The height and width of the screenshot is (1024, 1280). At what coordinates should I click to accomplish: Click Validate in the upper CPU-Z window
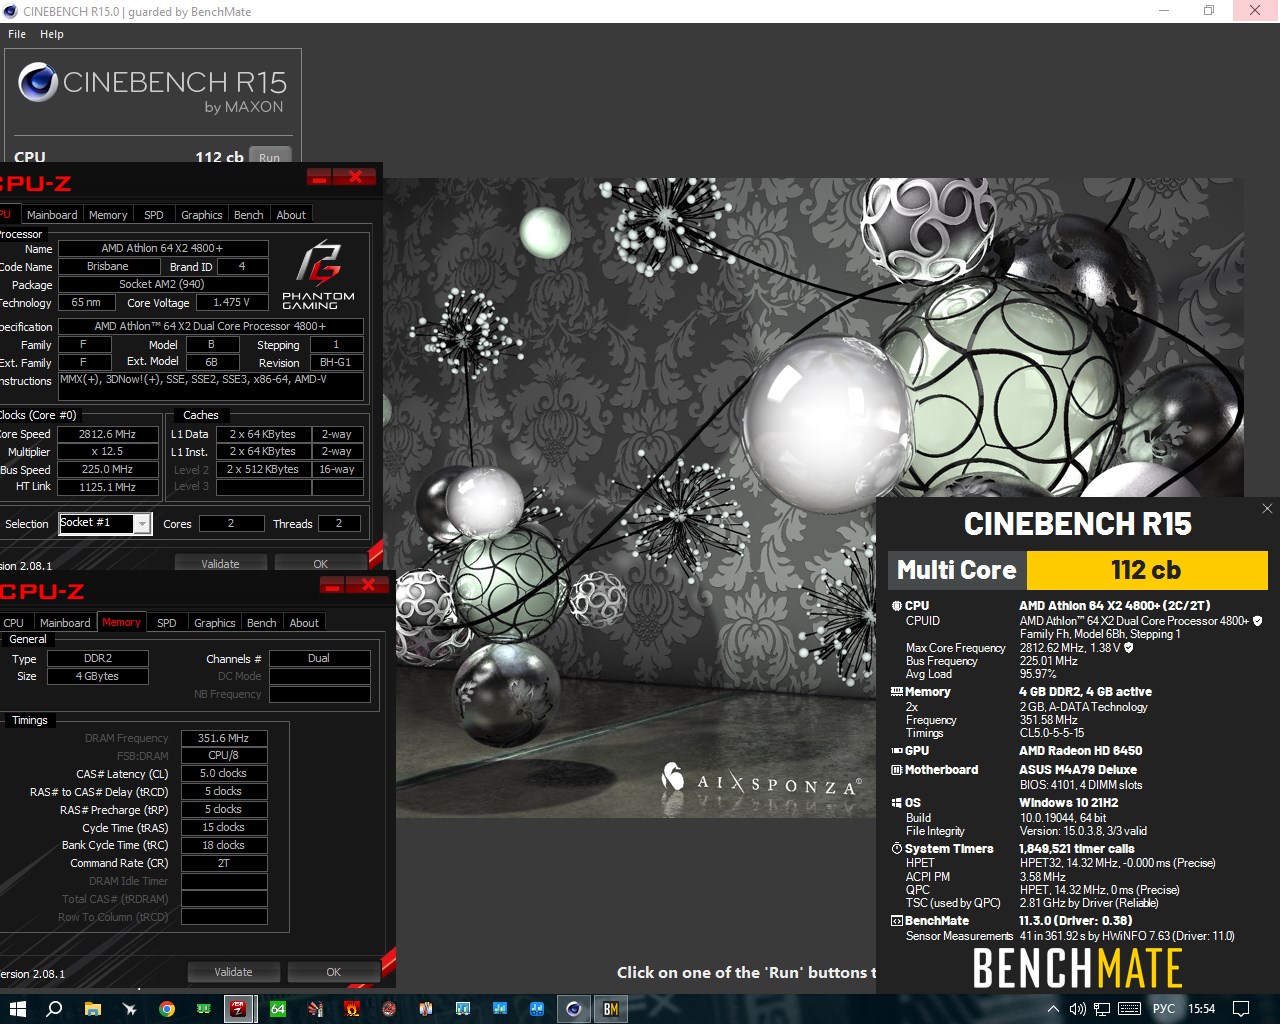tap(220, 563)
